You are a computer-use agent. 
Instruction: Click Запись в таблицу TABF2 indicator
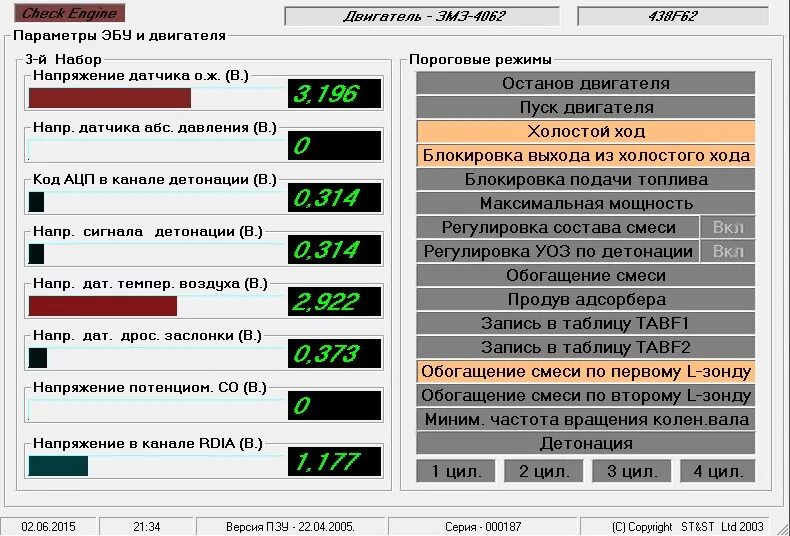[x=585, y=348]
